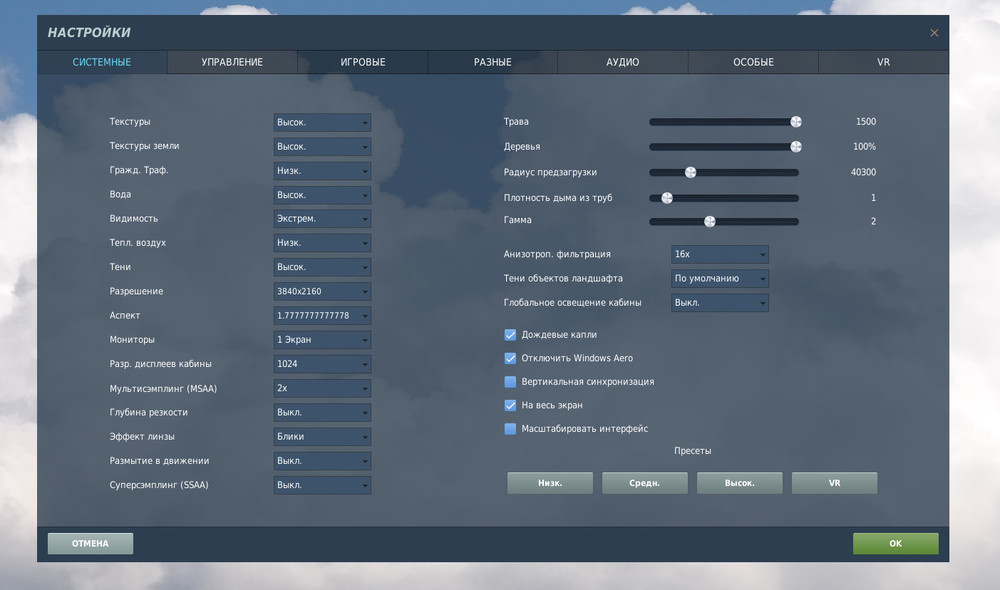
Task: Expand the Анизотроп. фильтрация dropdown
Action: [x=719, y=254]
